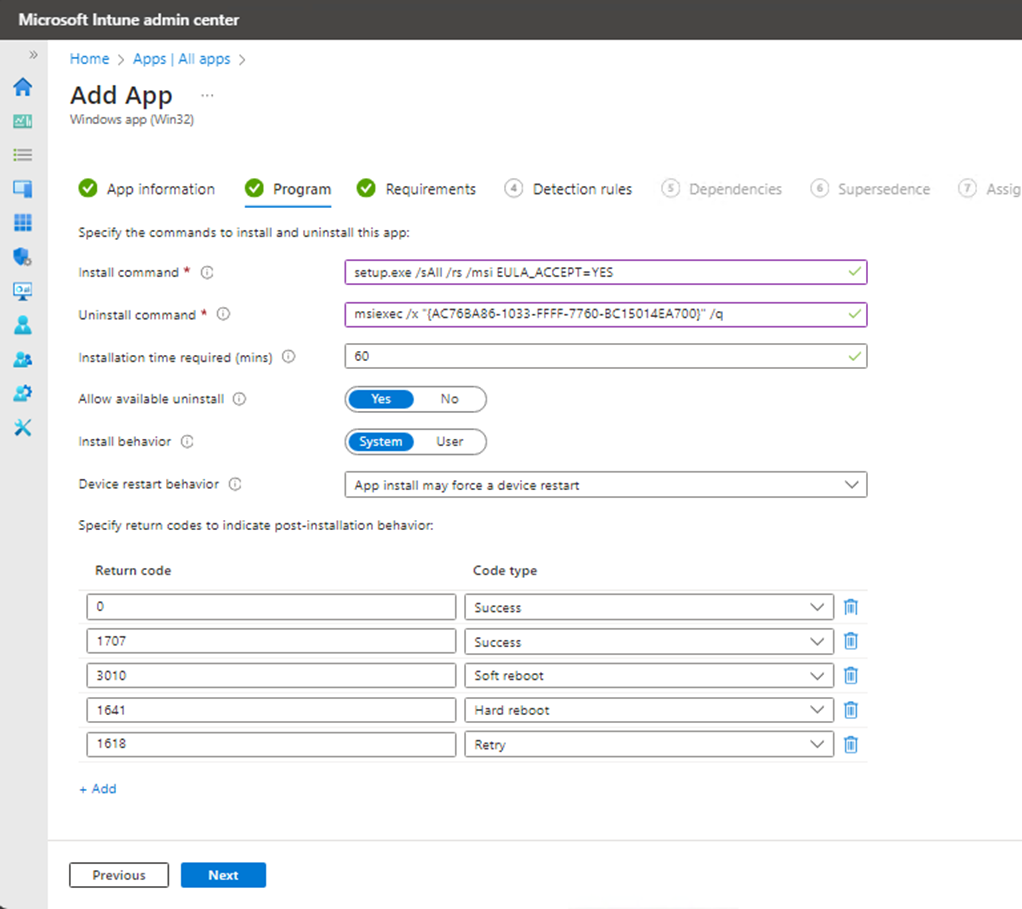Edit the Uninstall command field

[x=606, y=314]
